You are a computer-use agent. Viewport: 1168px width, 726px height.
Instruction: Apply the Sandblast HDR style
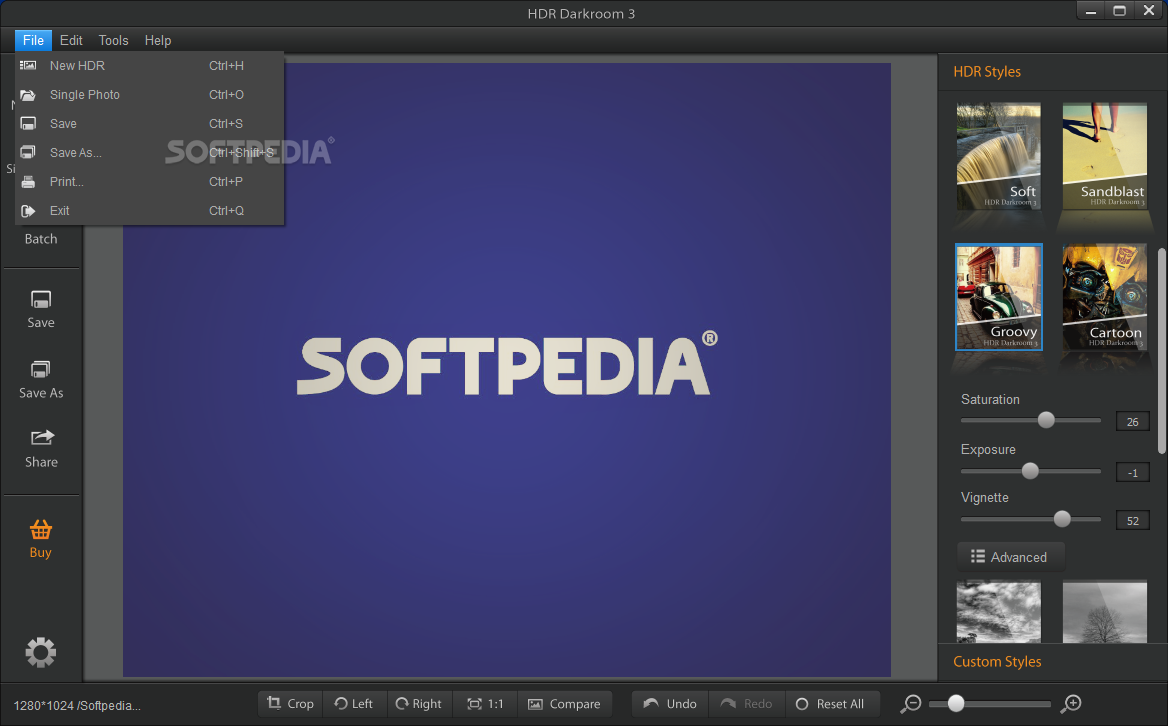click(x=1105, y=156)
